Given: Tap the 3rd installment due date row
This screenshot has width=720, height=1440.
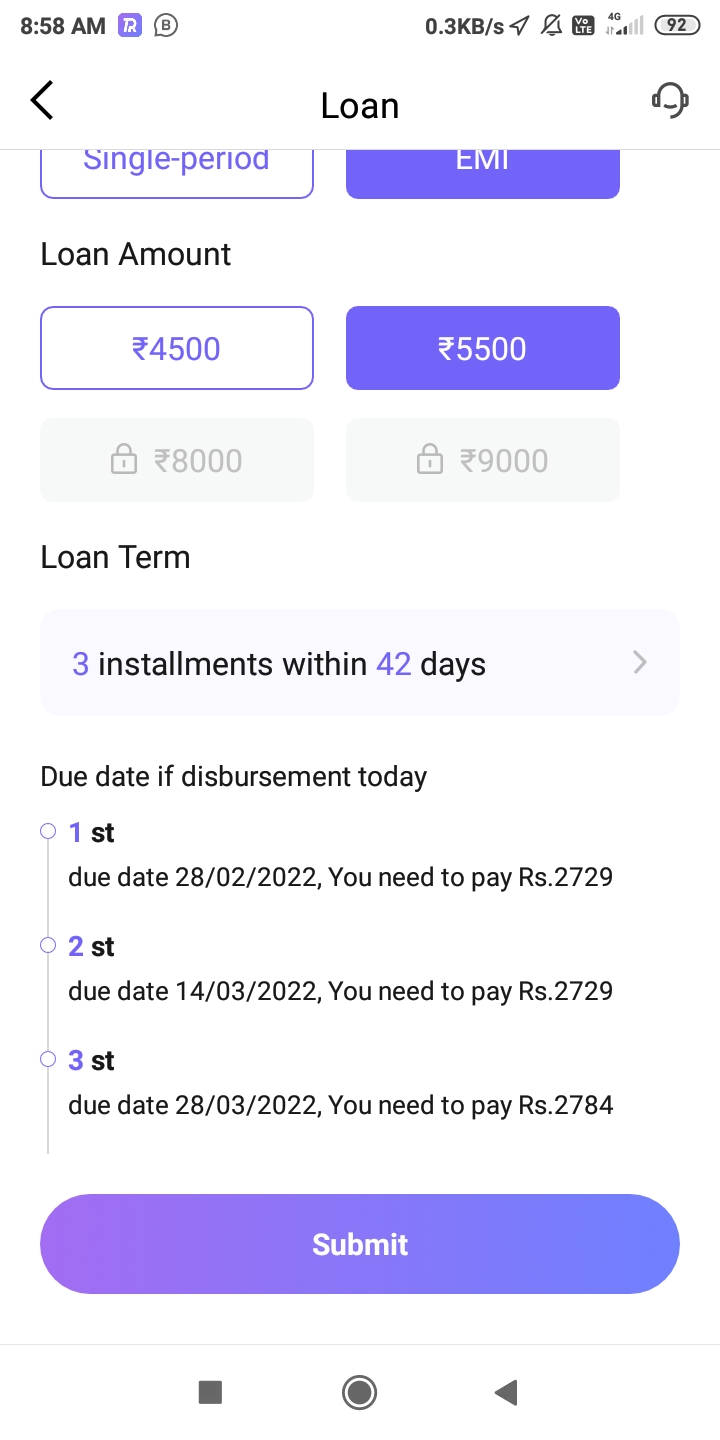Looking at the screenshot, I should [340, 1105].
